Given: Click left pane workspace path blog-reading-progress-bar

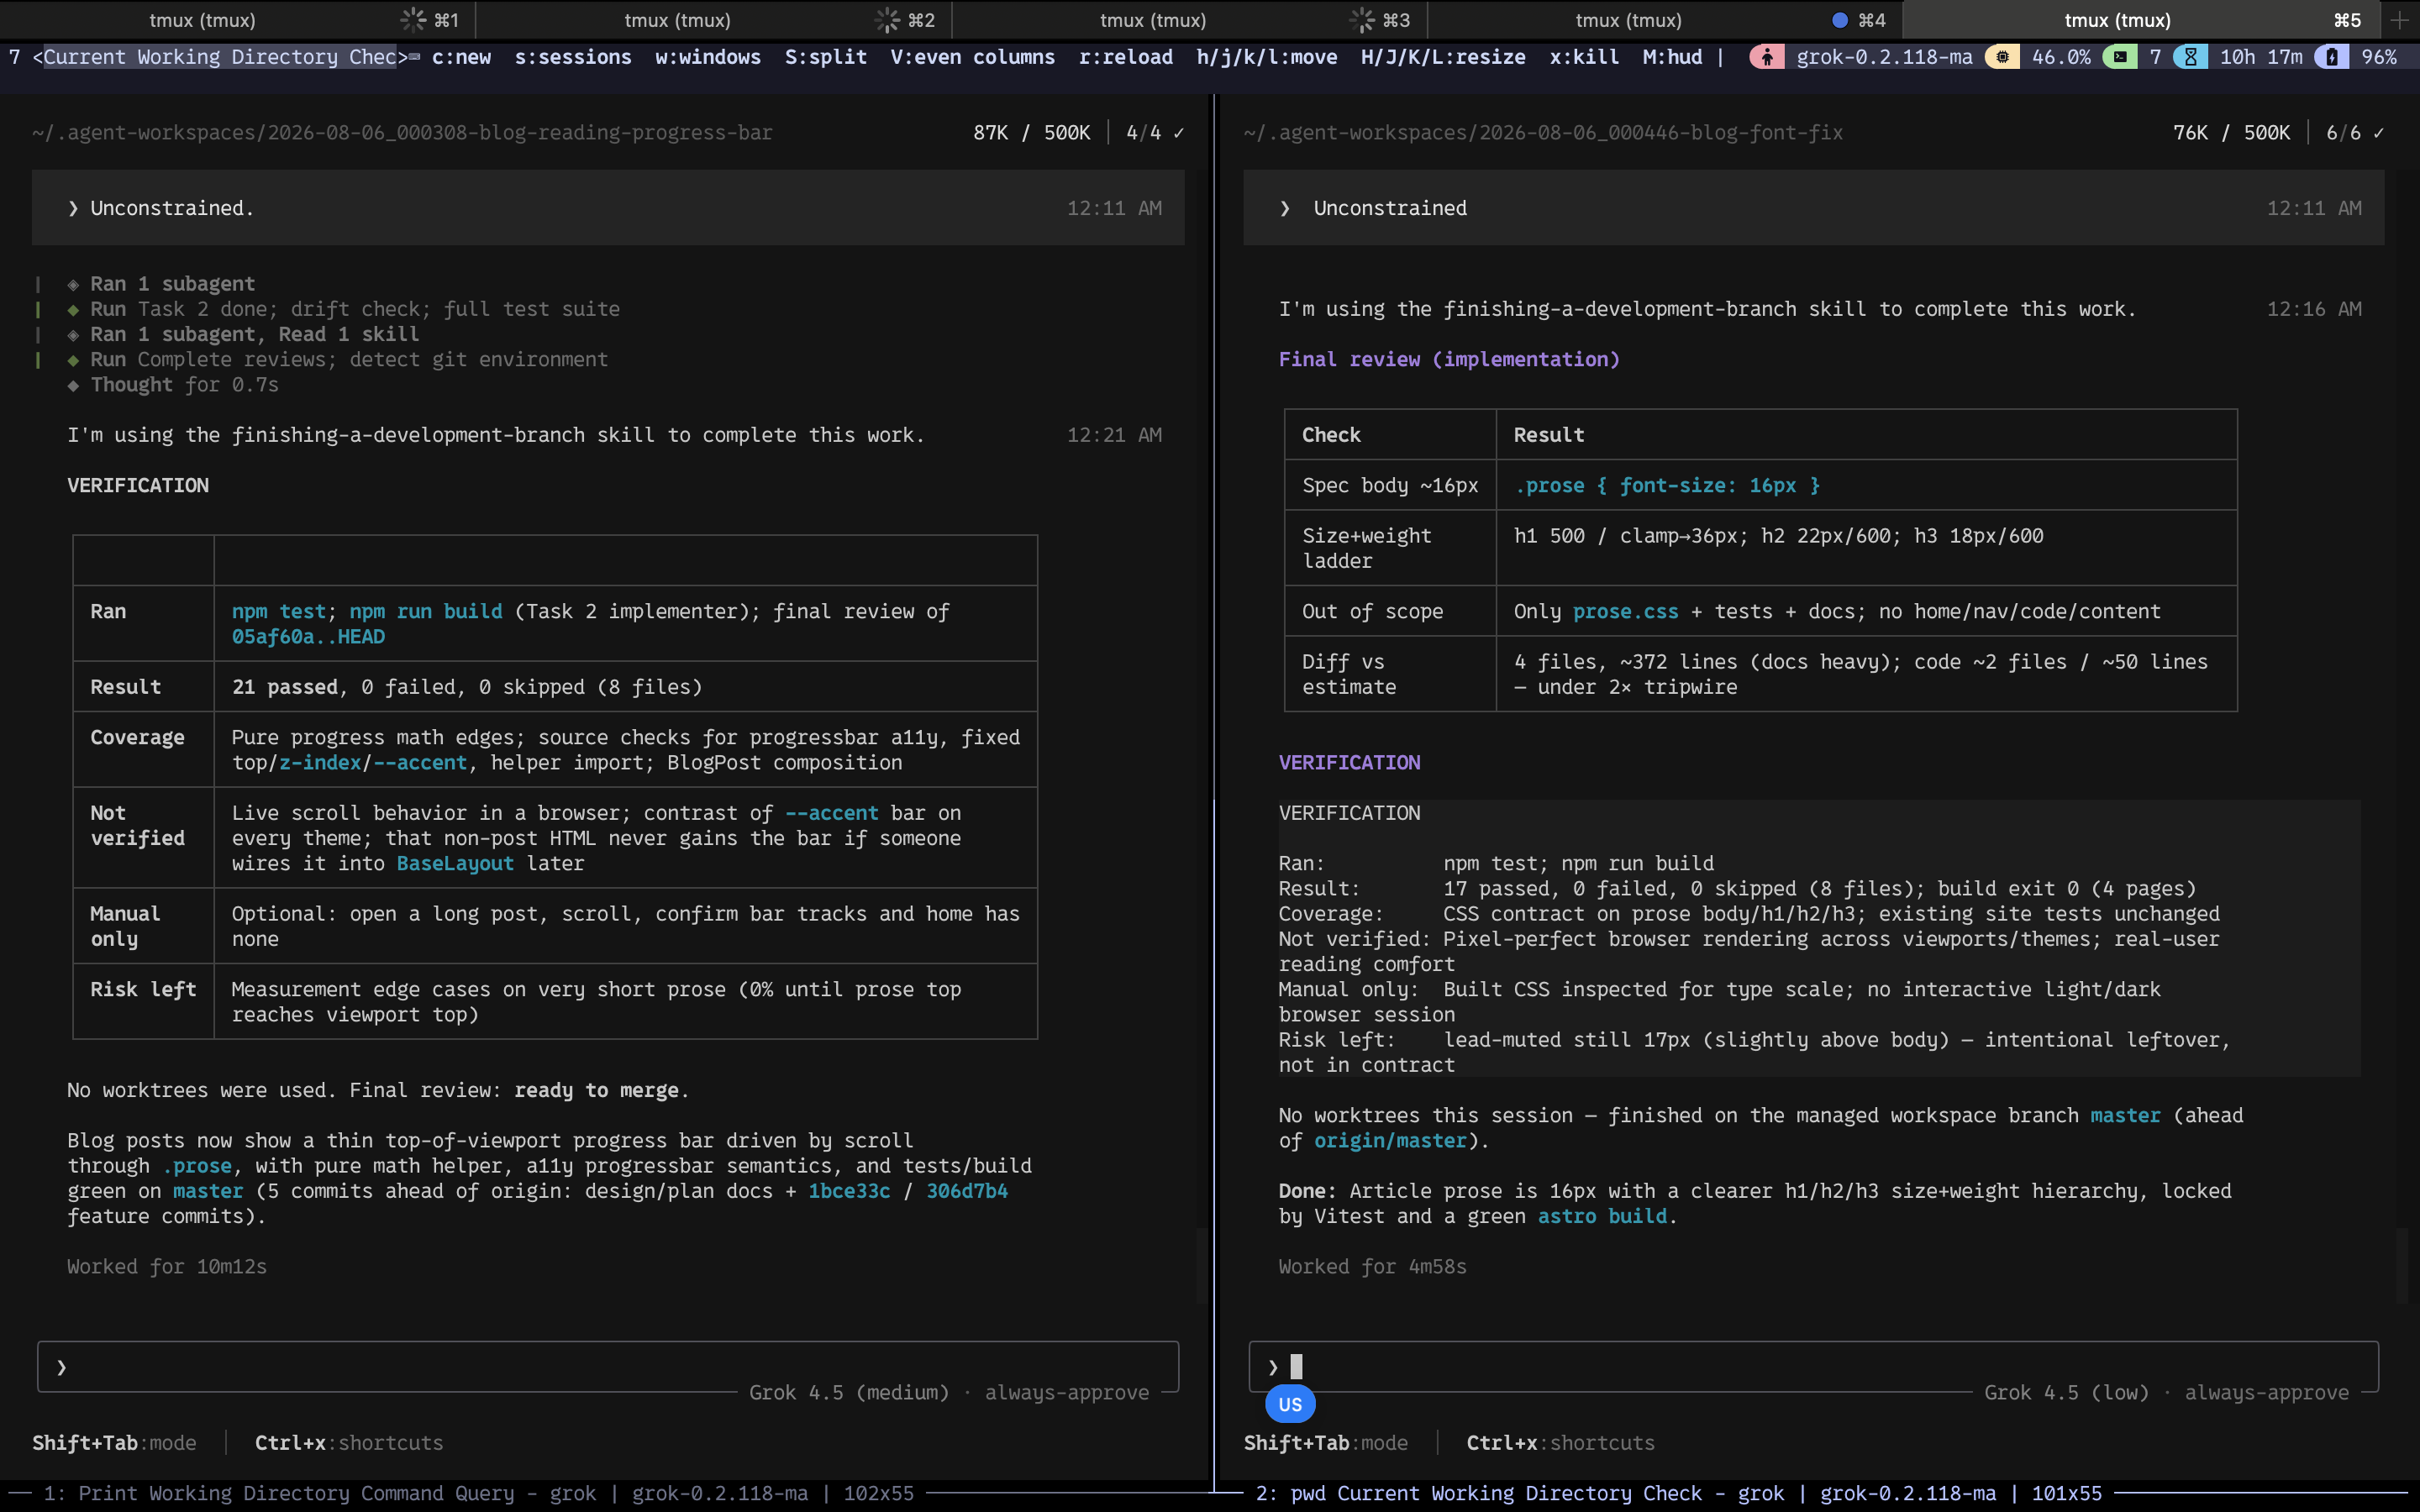Looking at the screenshot, I should coord(402,133).
